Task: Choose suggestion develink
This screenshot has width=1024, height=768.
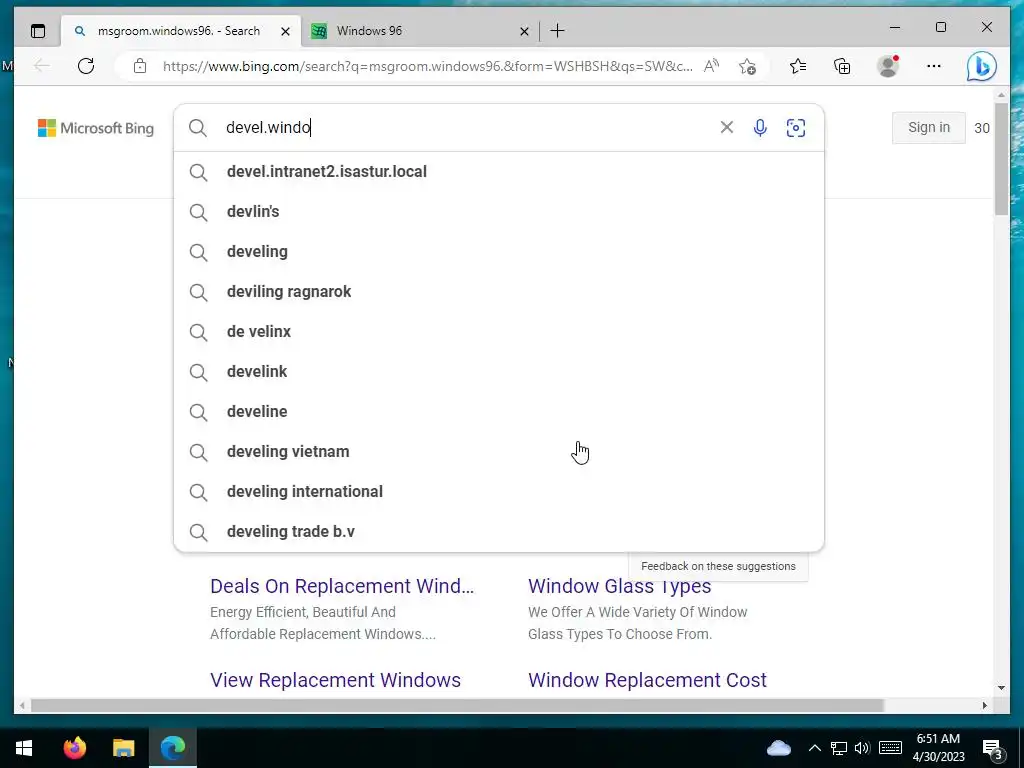Action: pyautogui.click(x=499, y=372)
